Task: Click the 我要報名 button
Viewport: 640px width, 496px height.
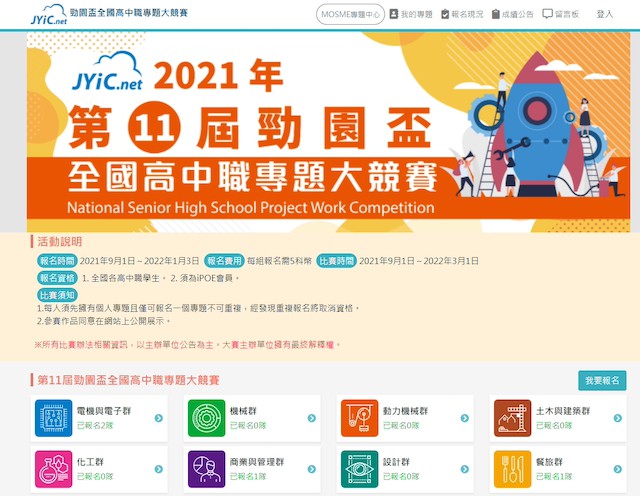Action: 602,380
